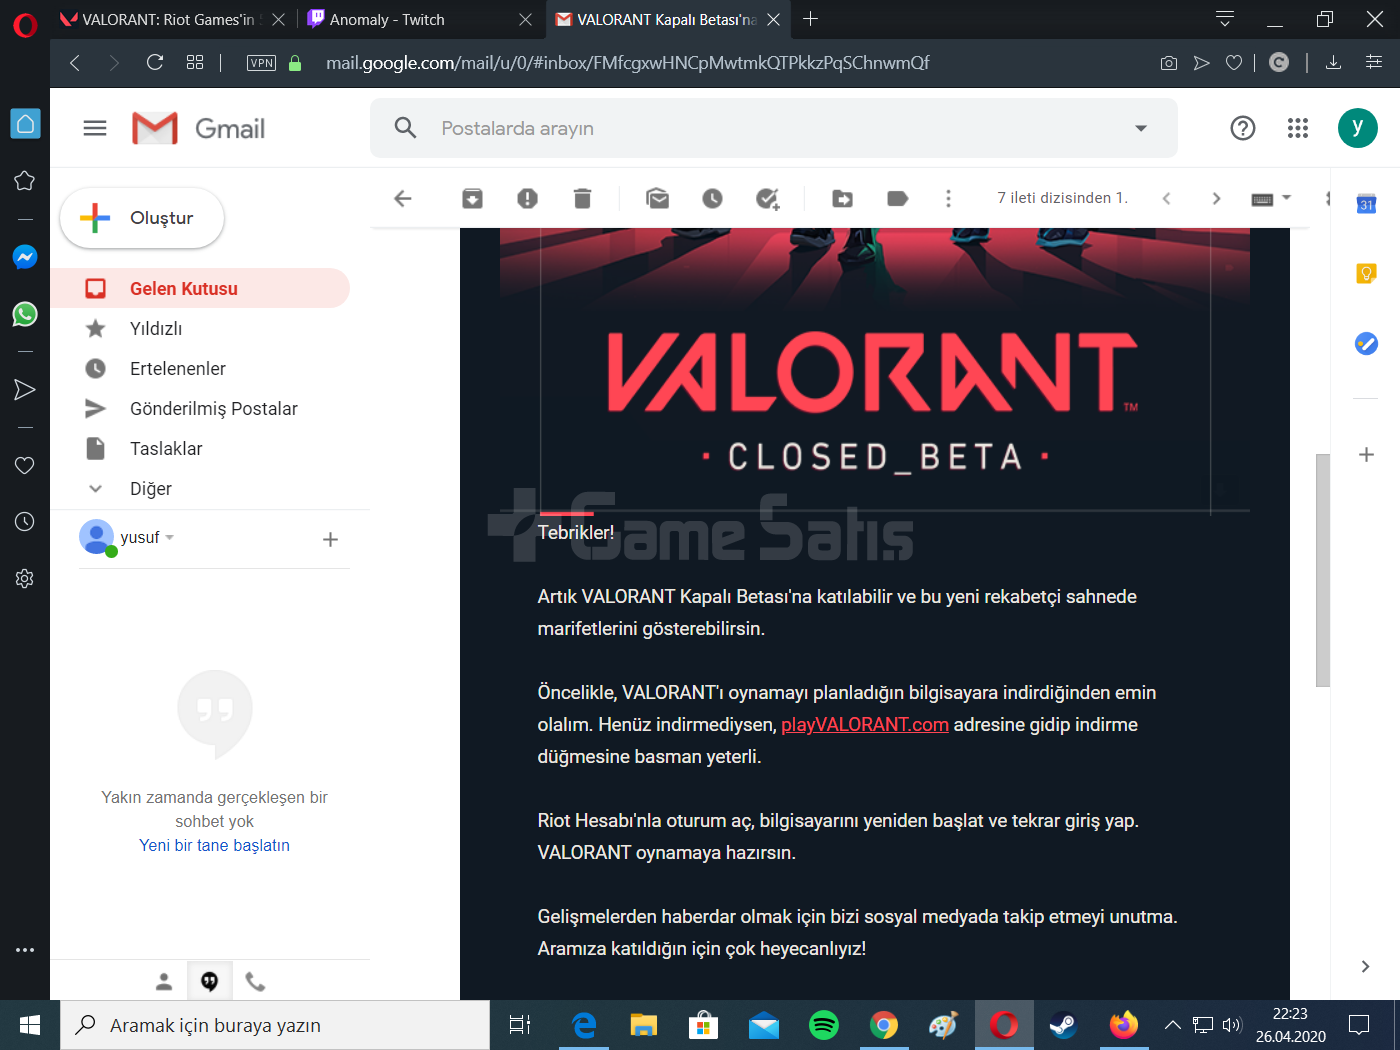Viewport: 1400px width, 1050px height.
Task: Open Spotify from taskbar
Action: click(824, 1025)
